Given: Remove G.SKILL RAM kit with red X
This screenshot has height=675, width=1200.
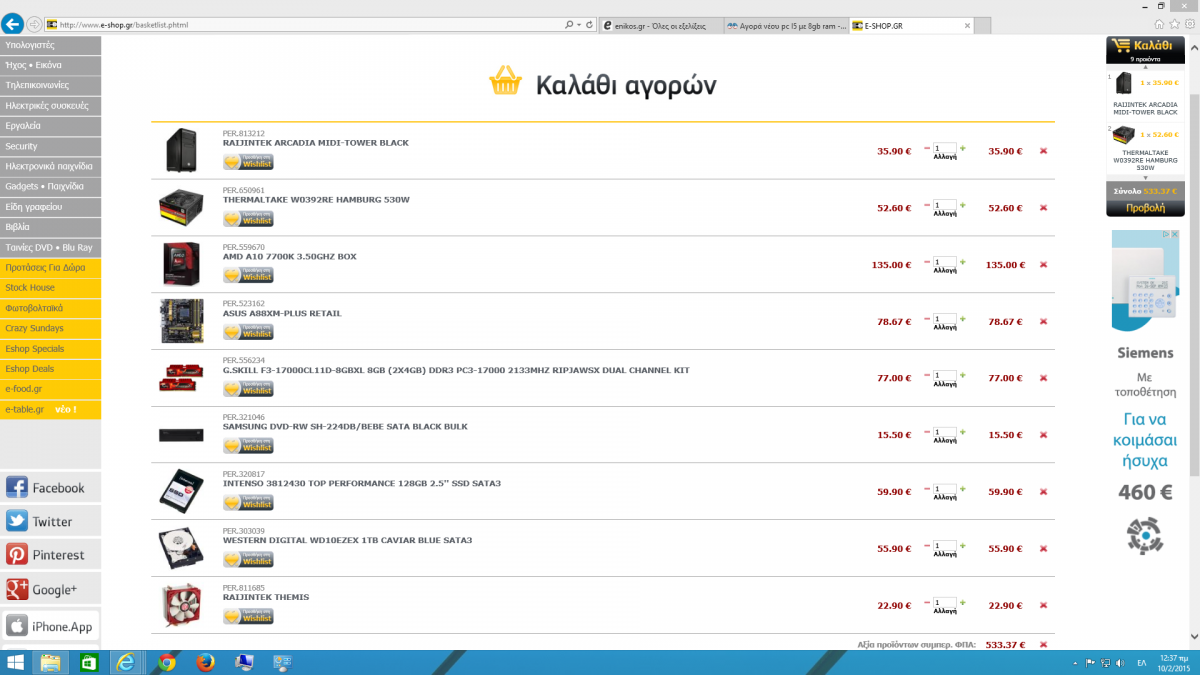Looking at the screenshot, I should (1043, 378).
